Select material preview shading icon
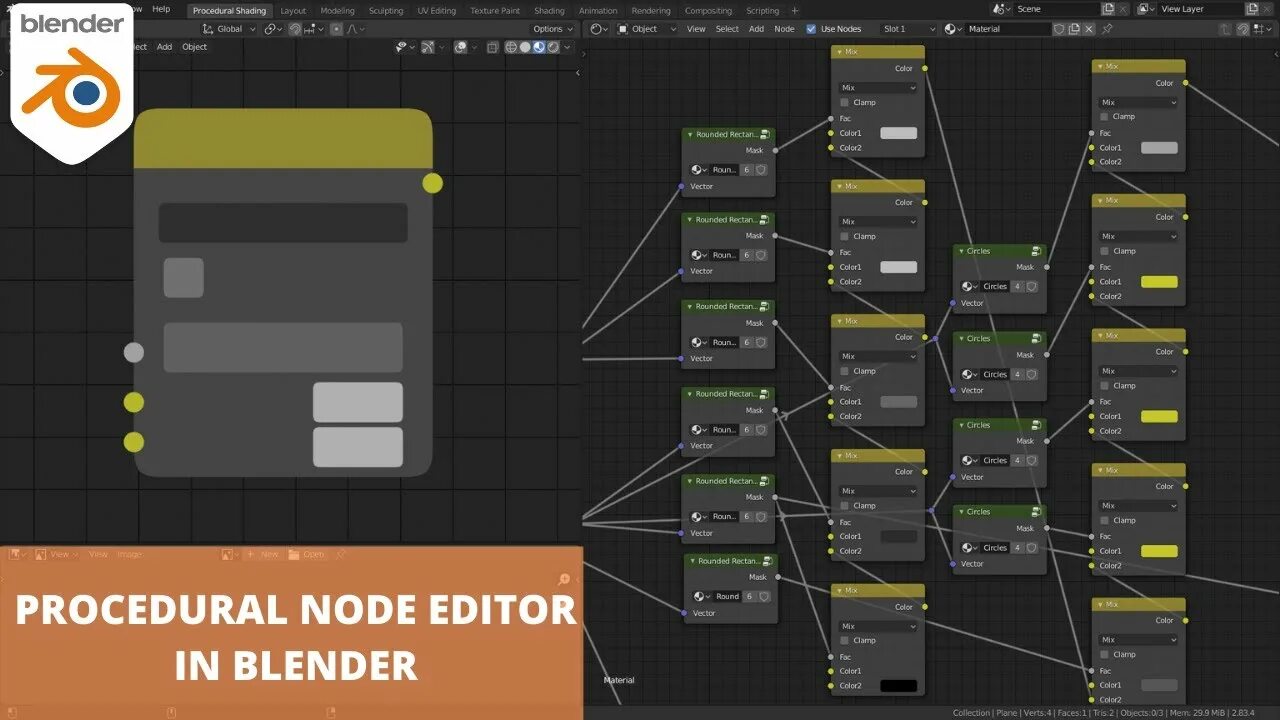Viewport: 1280px width, 720px height. pyautogui.click(x=538, y=47)
